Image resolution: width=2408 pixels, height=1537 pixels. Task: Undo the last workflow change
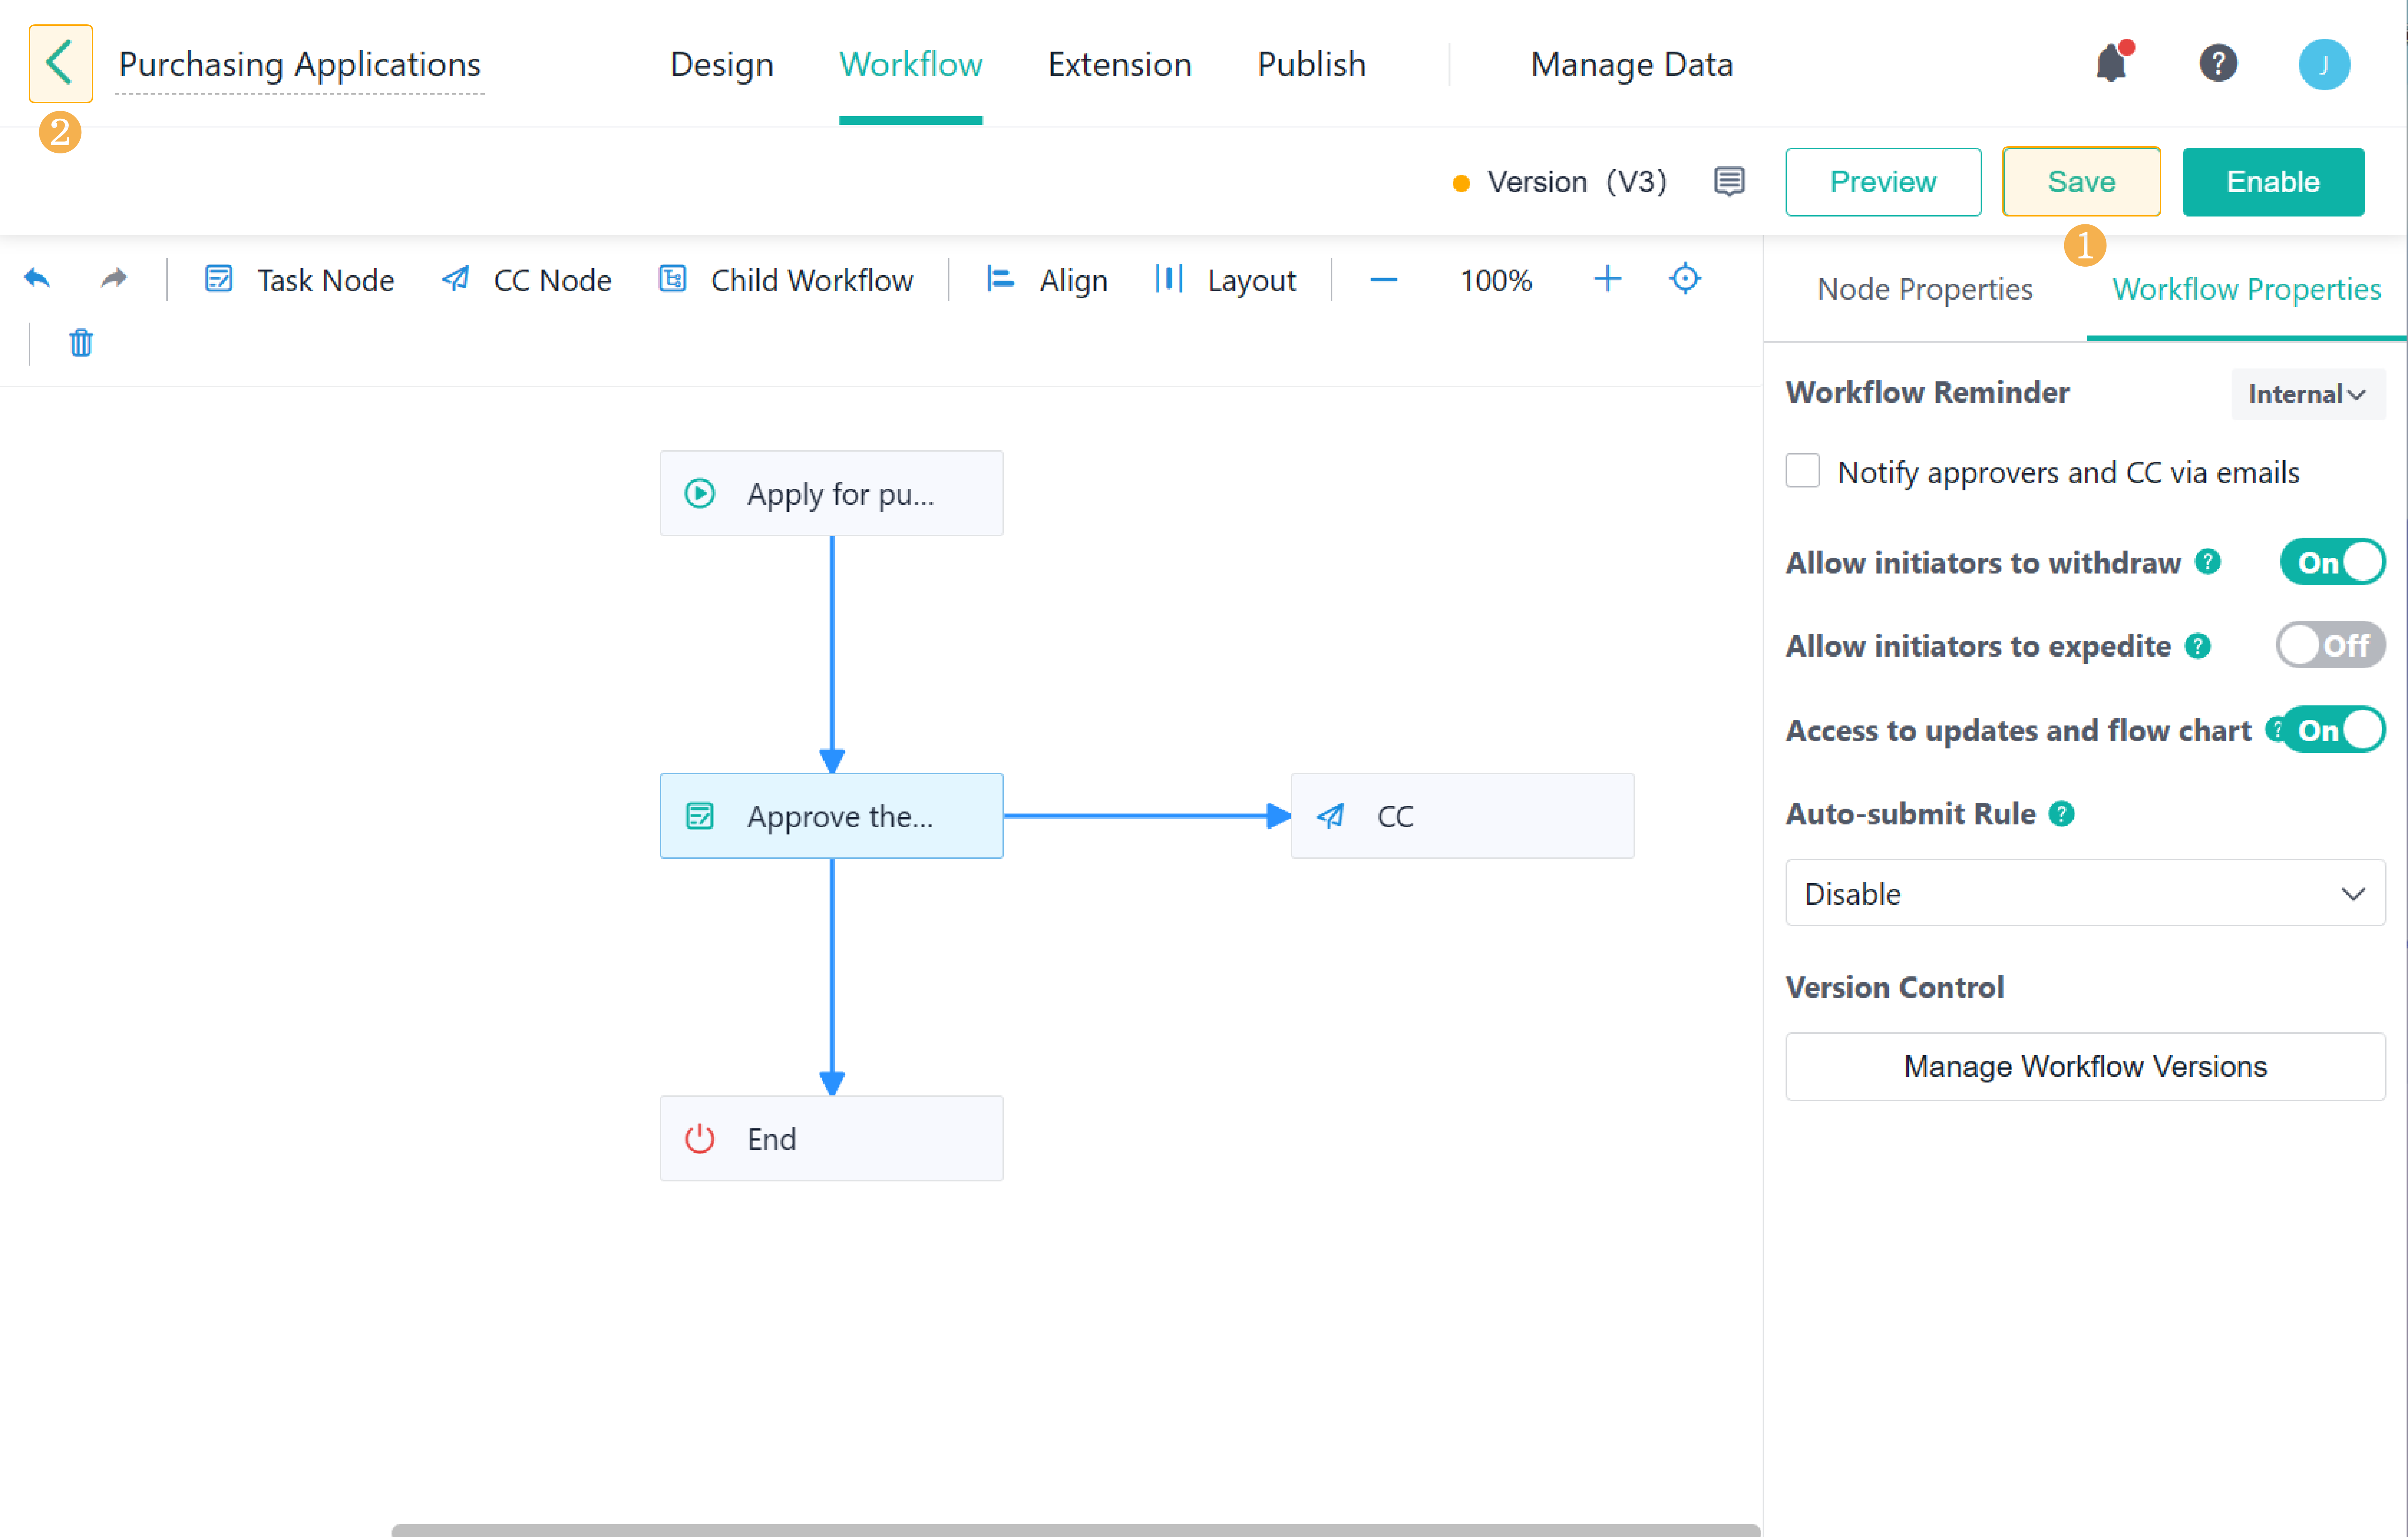tap(37, 279)
